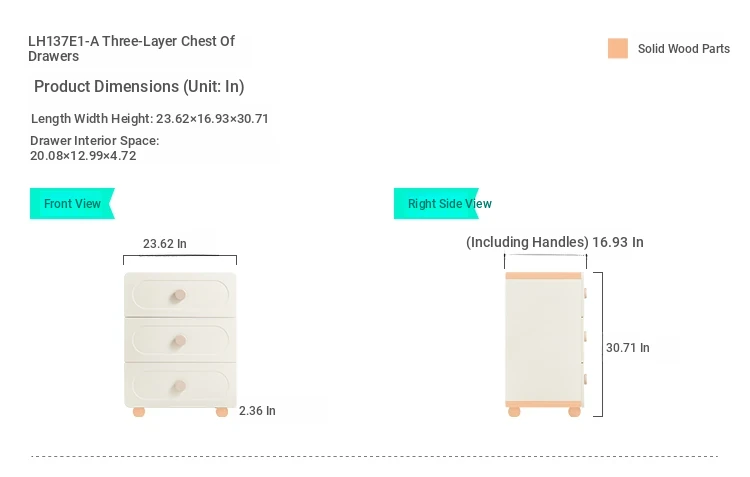Click the wooden top panel in side view
The height and width of the screenshot is (477, 750).
[x=543, y=276]
